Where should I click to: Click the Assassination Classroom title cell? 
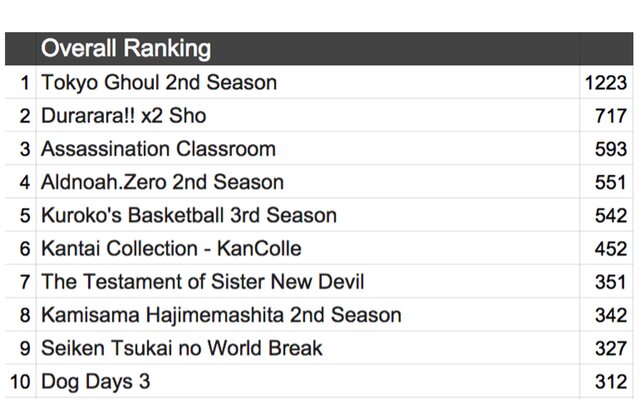point(308,149)
